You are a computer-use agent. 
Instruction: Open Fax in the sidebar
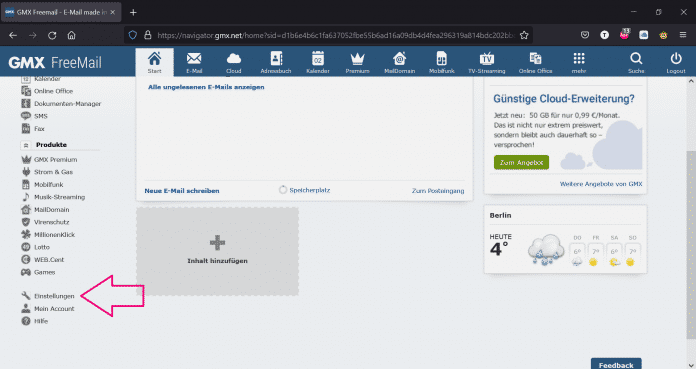pyautogui.click(x=33, y=129)
